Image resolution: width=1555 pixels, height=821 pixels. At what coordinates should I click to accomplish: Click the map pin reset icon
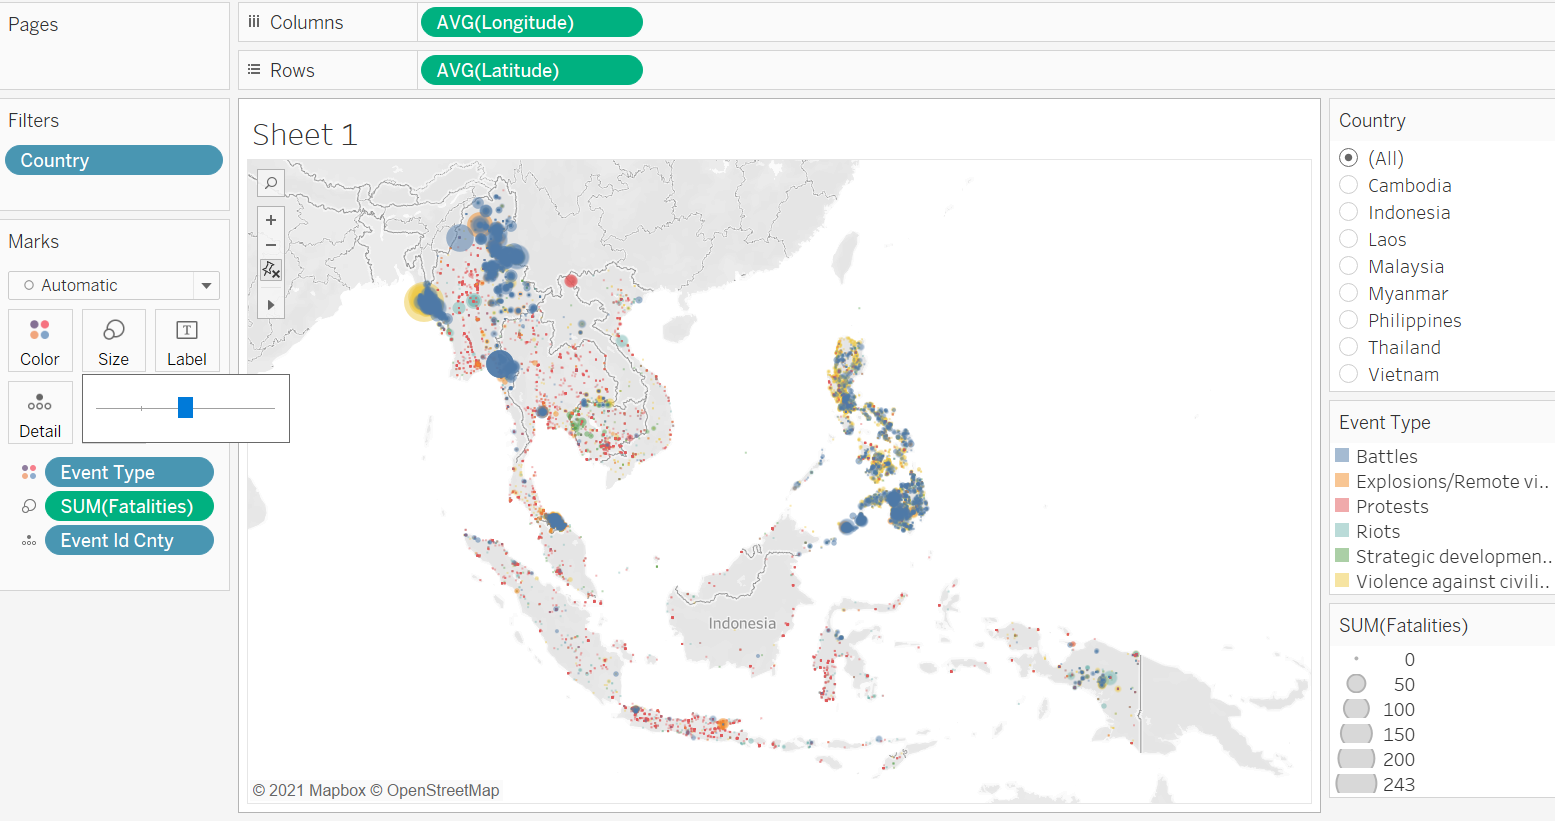pyautogui.click(x=271, y=270)
